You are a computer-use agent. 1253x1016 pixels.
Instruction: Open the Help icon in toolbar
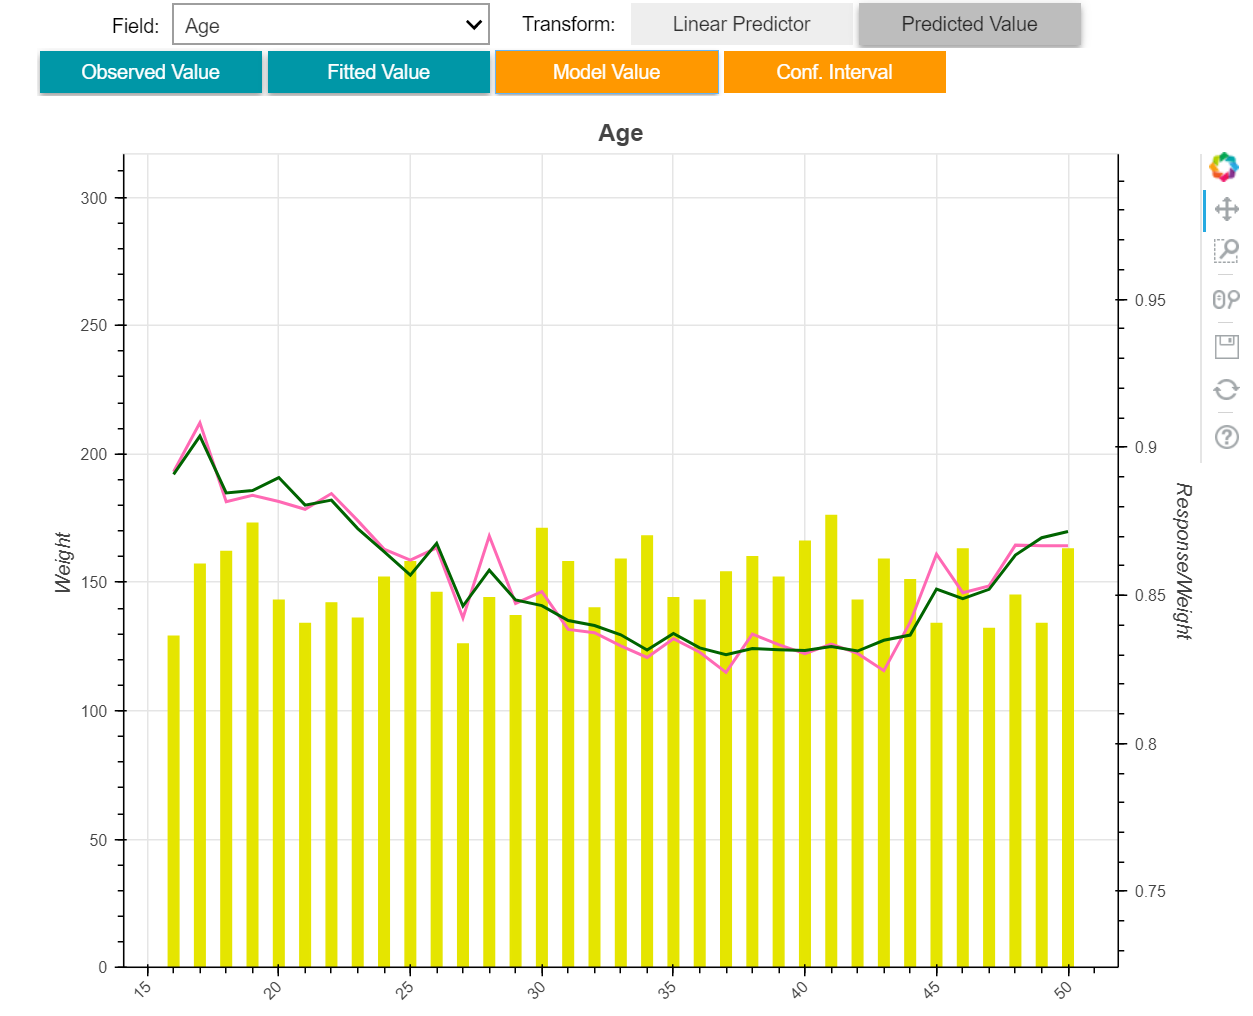tap(1226, 437)
